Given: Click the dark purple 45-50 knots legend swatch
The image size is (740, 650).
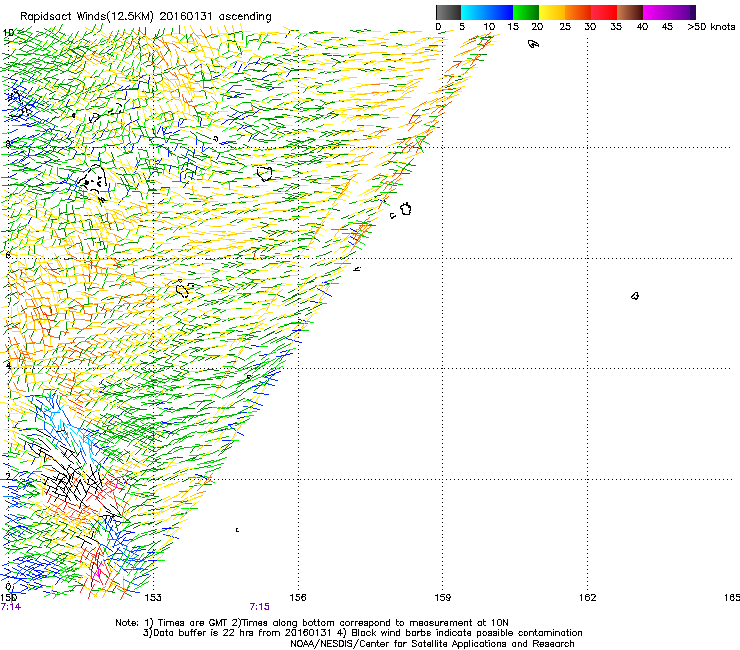Looking at the screenshot, I should click(x=682, y=12).
